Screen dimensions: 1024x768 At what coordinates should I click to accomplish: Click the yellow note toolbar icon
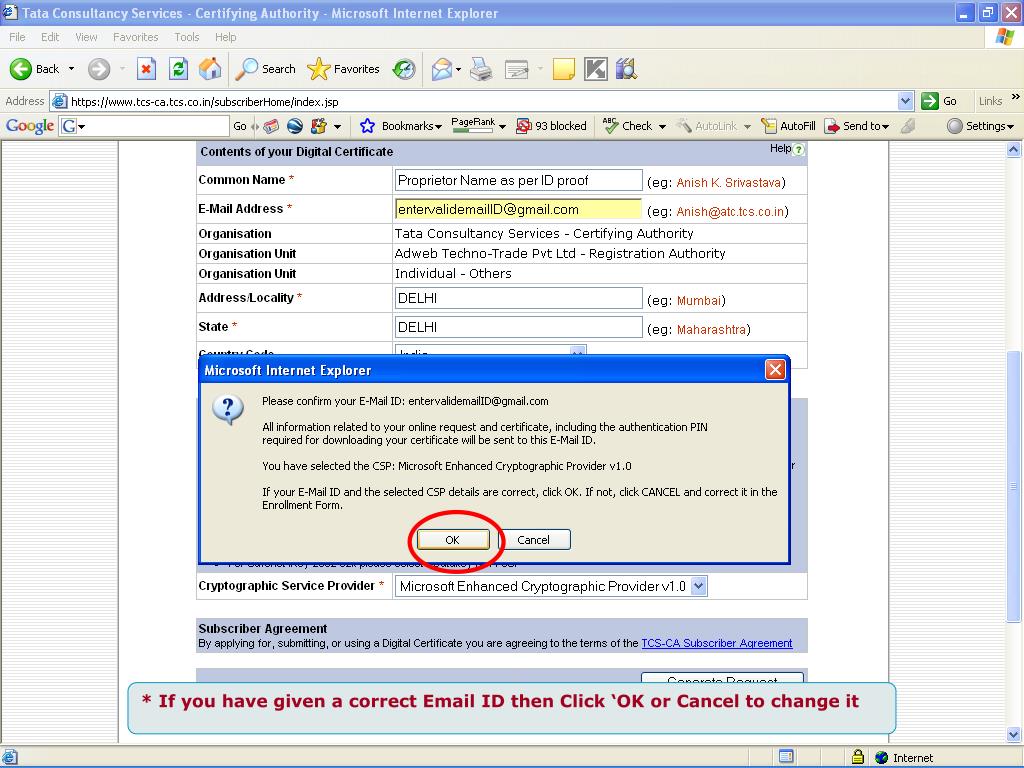click(x=564, y=69)
